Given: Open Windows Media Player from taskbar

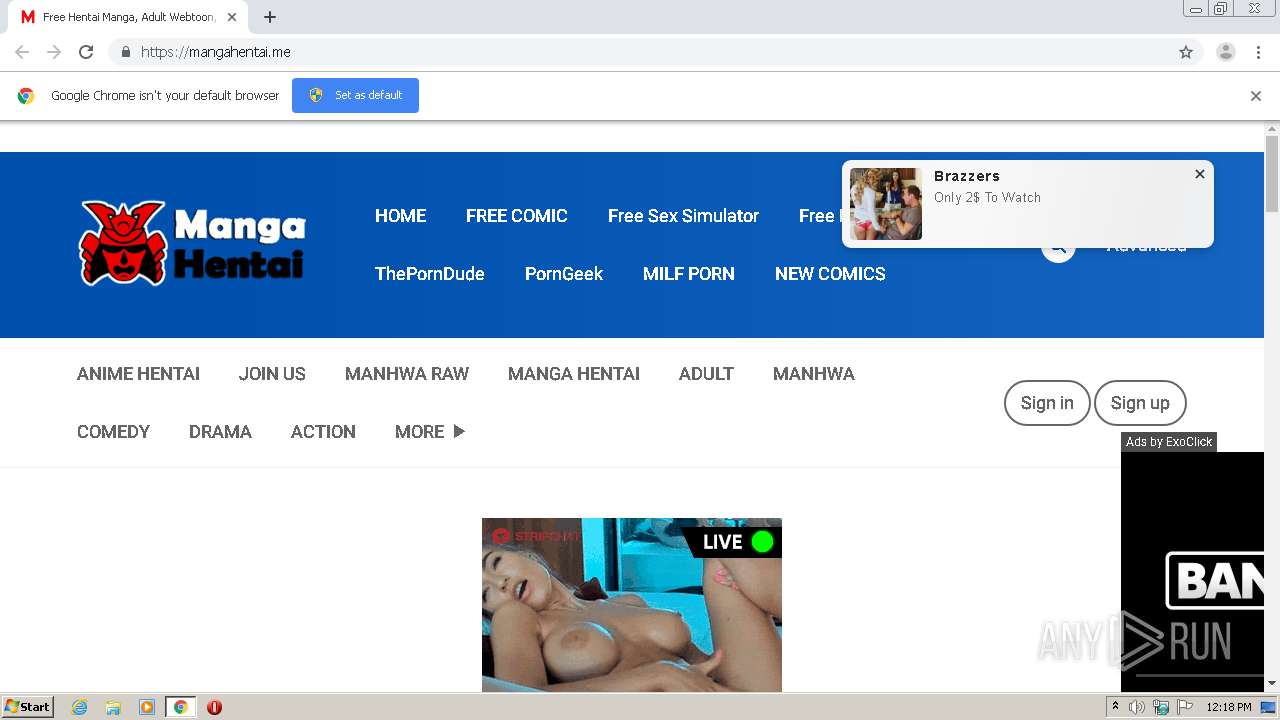Looking at the screenshot, I should pos(147,707).
